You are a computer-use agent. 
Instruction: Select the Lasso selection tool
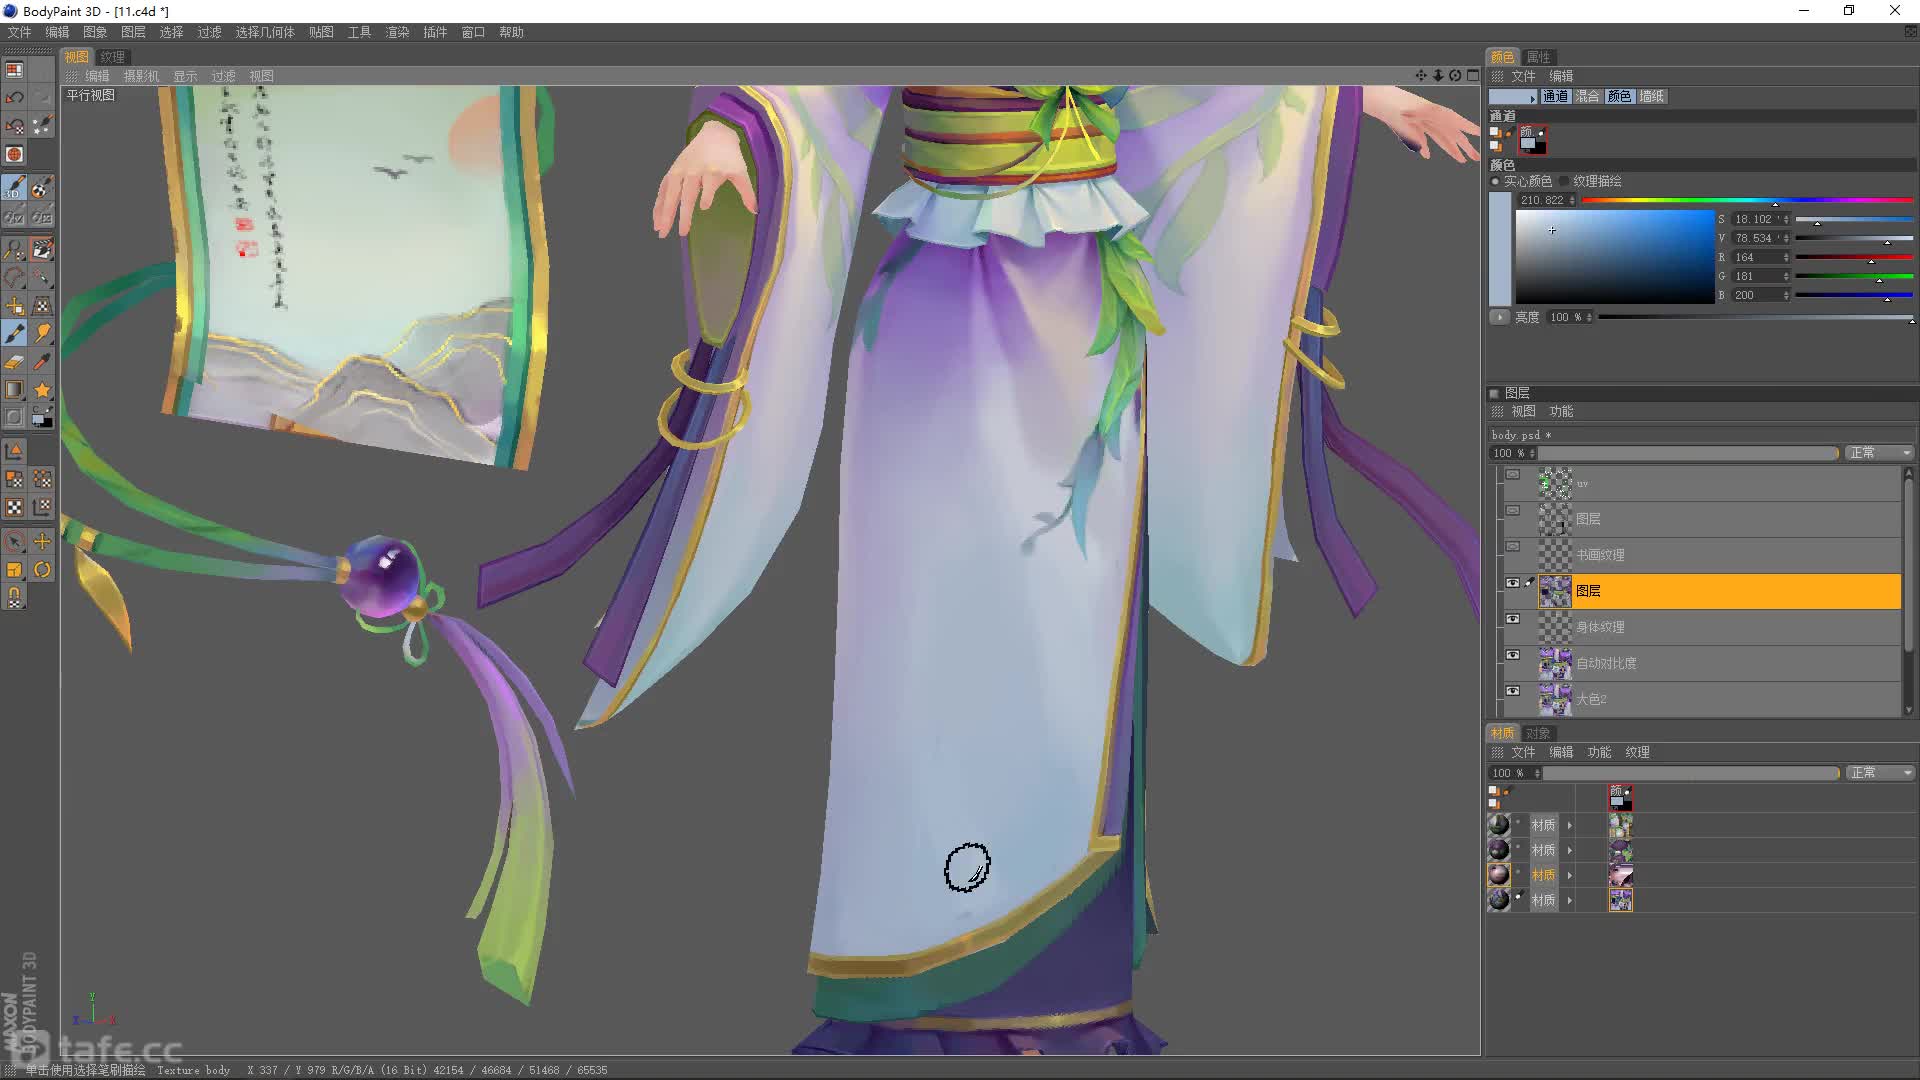pyautogui.click(x=14, y=277)
